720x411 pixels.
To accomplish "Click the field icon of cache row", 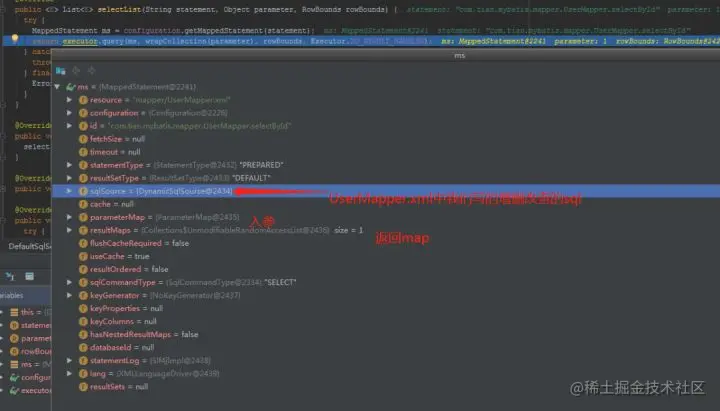I will [x=83, y=204].
